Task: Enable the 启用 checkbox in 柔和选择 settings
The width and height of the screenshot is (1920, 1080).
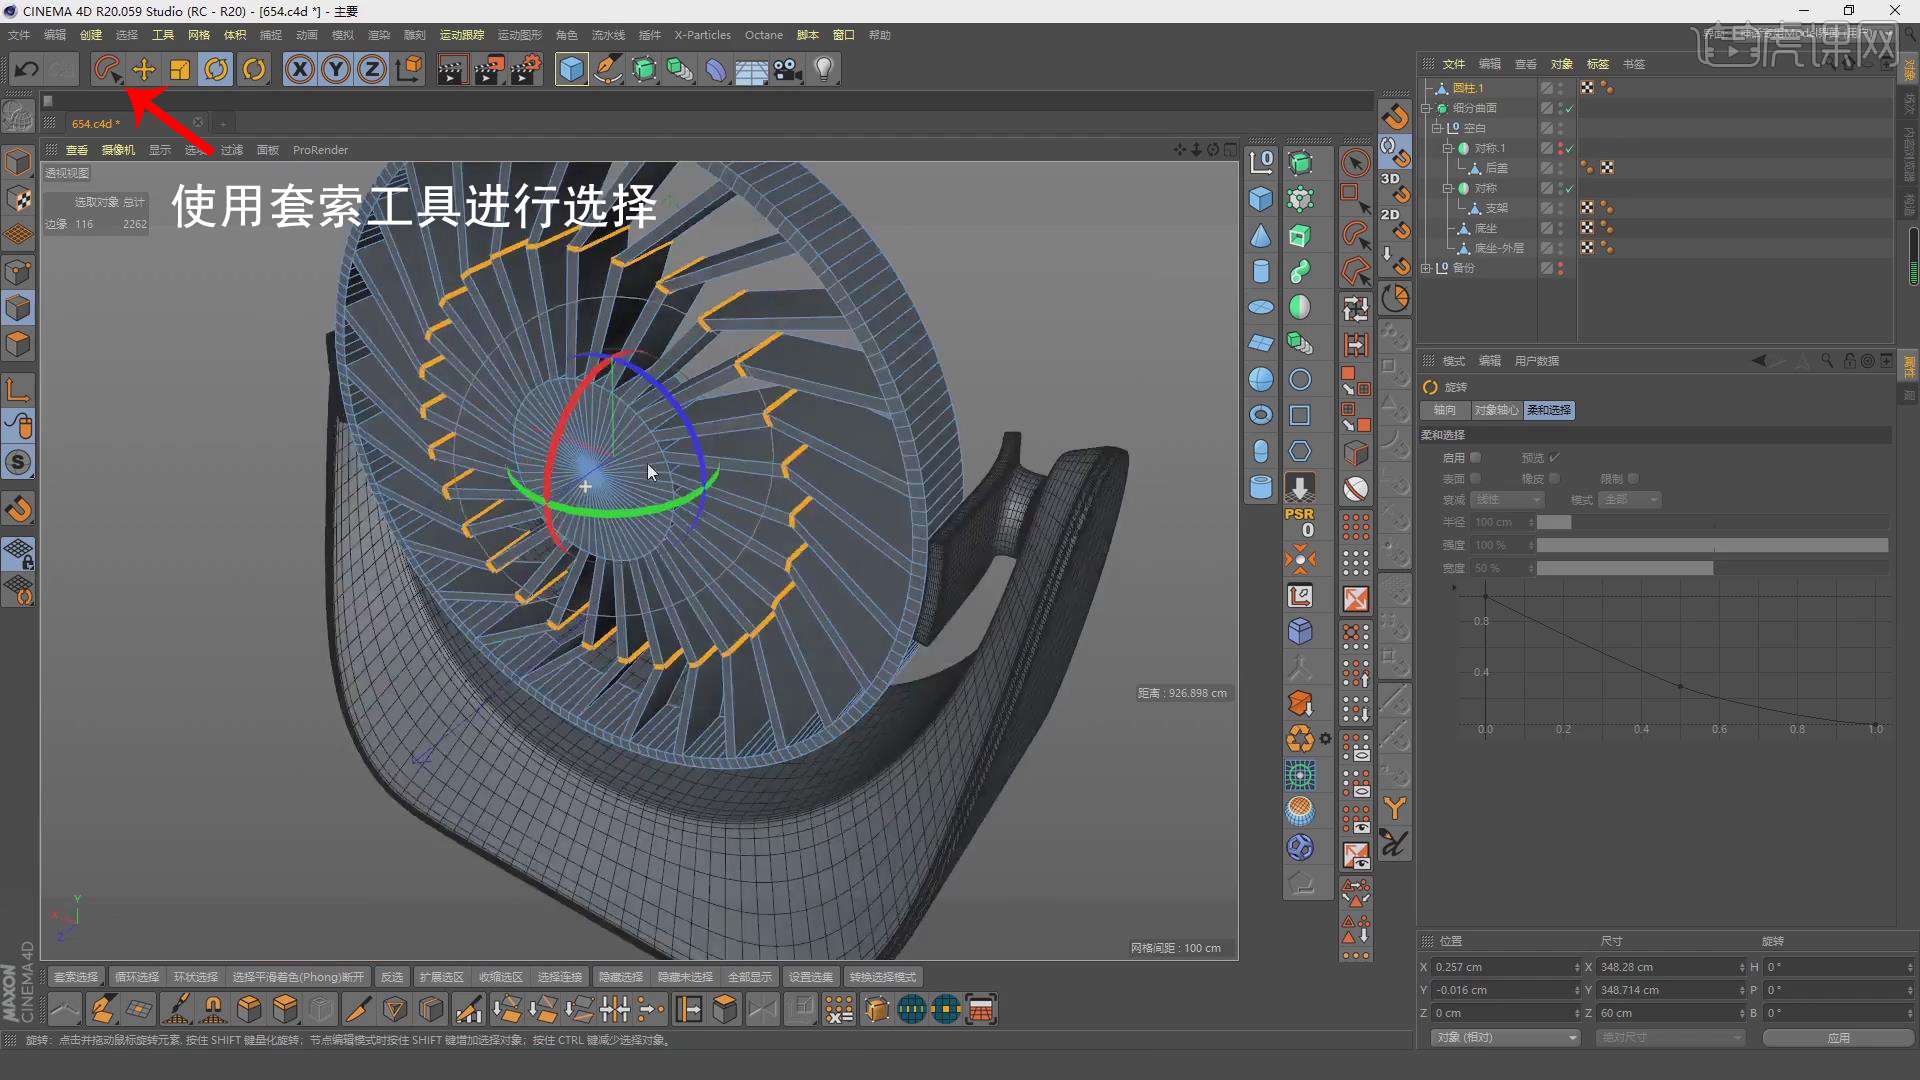Action: [1478, 457]
